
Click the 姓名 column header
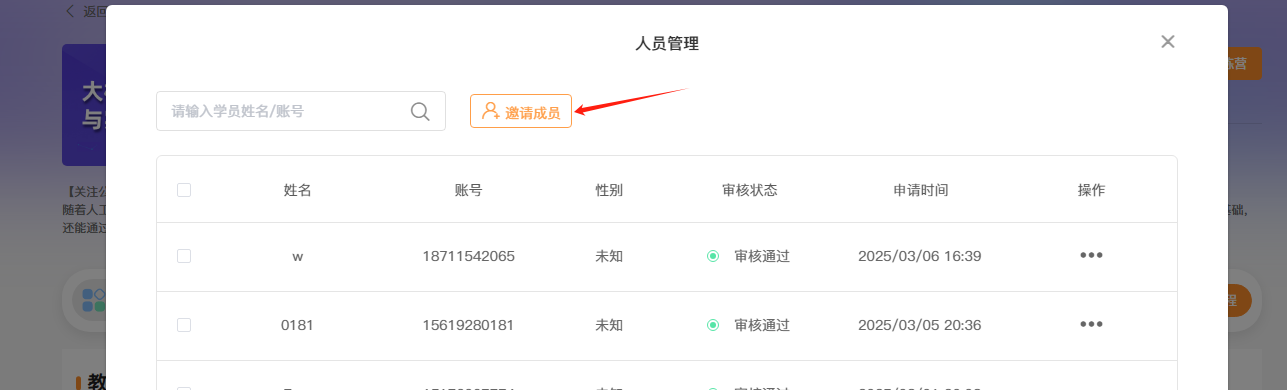[298, 190]
